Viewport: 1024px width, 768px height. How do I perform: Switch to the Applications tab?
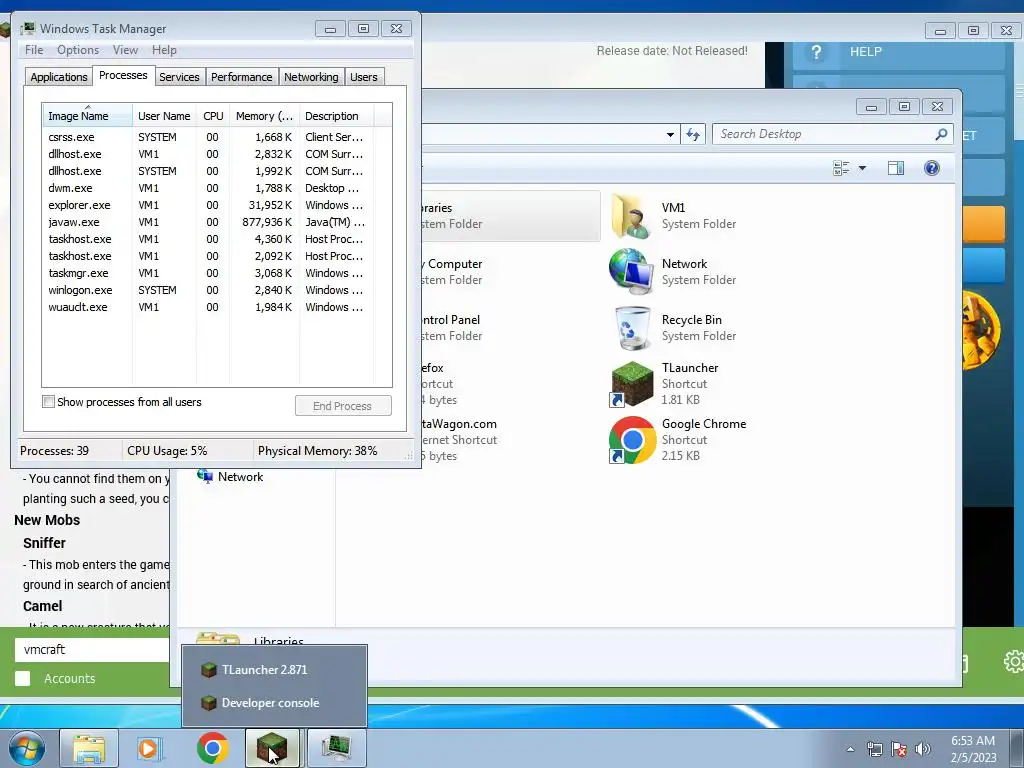coord(59,77)
